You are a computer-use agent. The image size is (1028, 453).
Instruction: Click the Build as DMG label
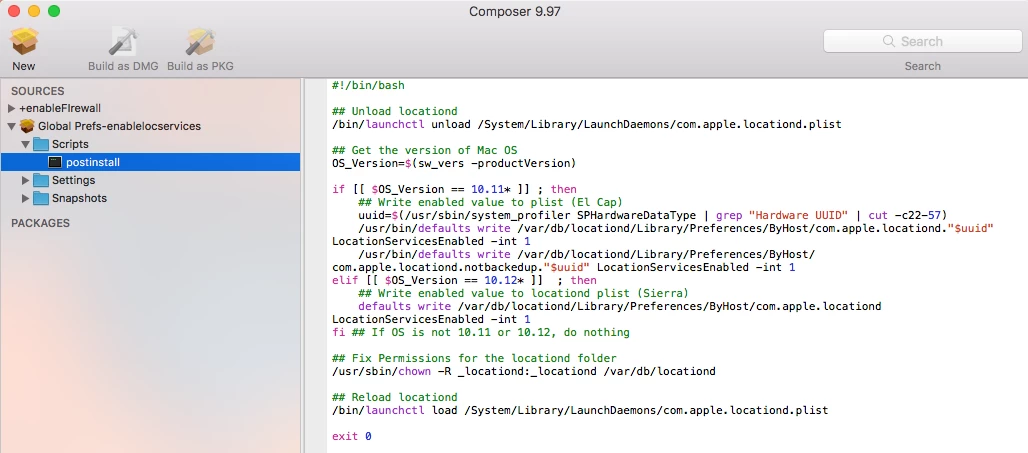click(x=123, y=66)
